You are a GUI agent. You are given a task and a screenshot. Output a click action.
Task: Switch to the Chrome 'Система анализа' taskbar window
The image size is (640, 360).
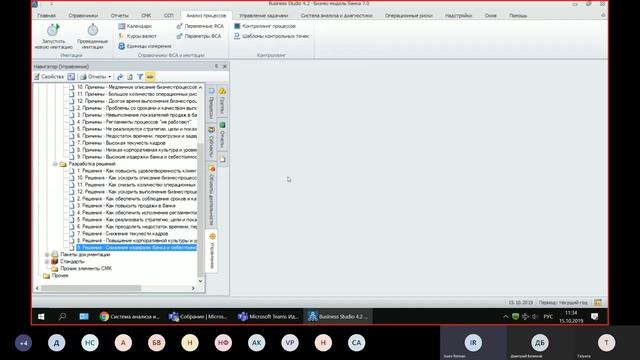130,316
